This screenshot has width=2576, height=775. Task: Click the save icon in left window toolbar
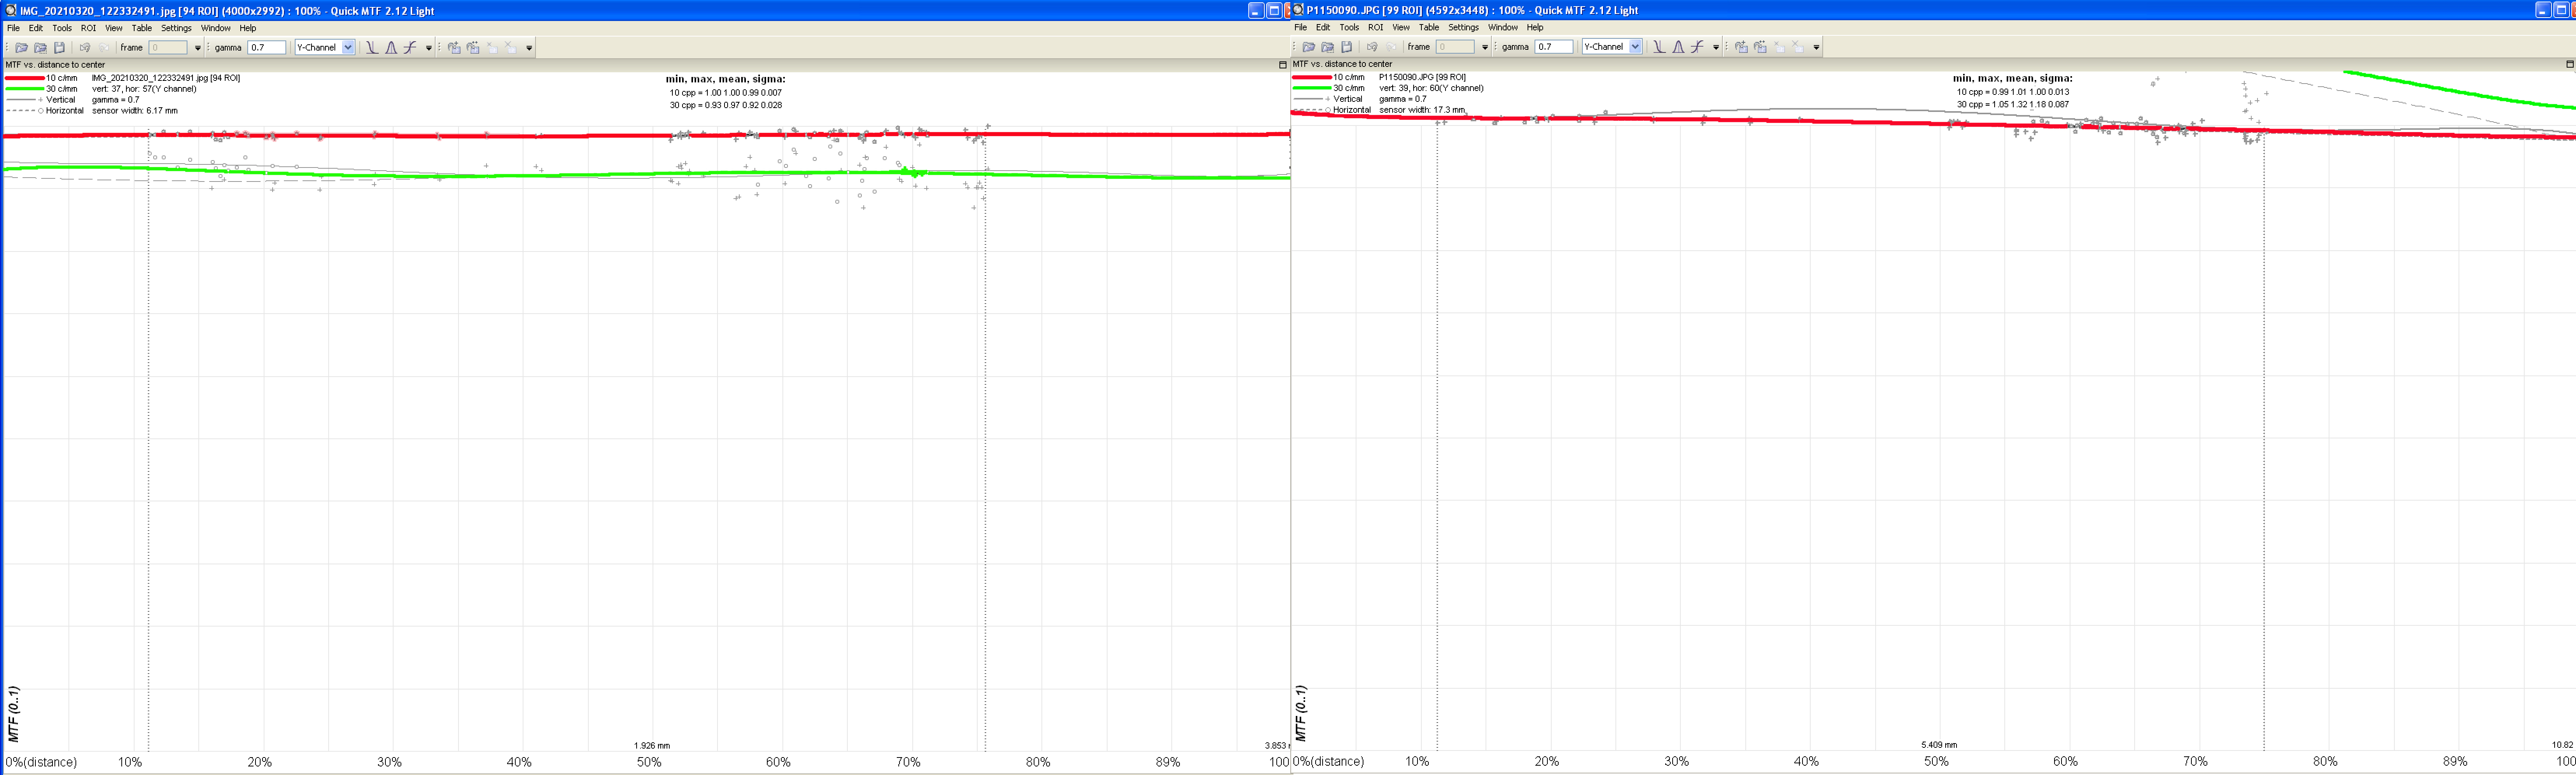[59, 48]
